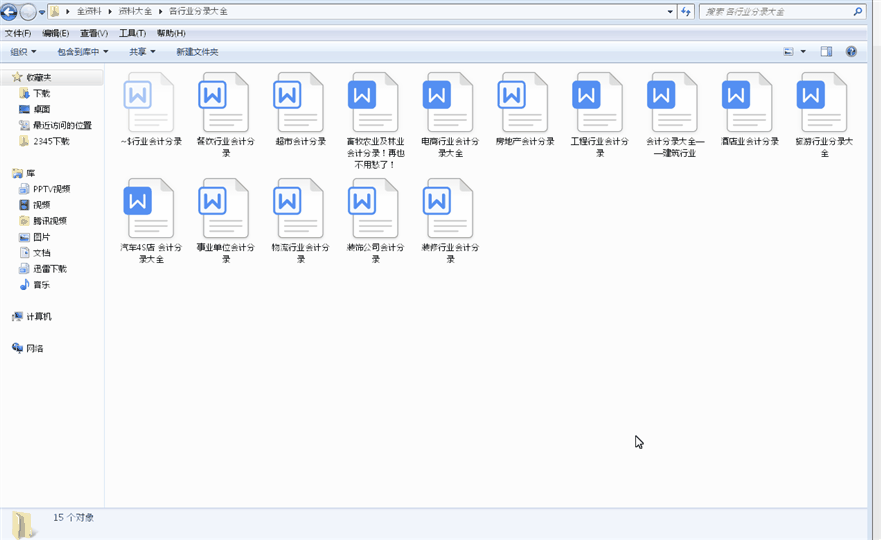Open the 帮助(H) menu
The width and height of the screenshot is (881, 540).
(171, 33)
